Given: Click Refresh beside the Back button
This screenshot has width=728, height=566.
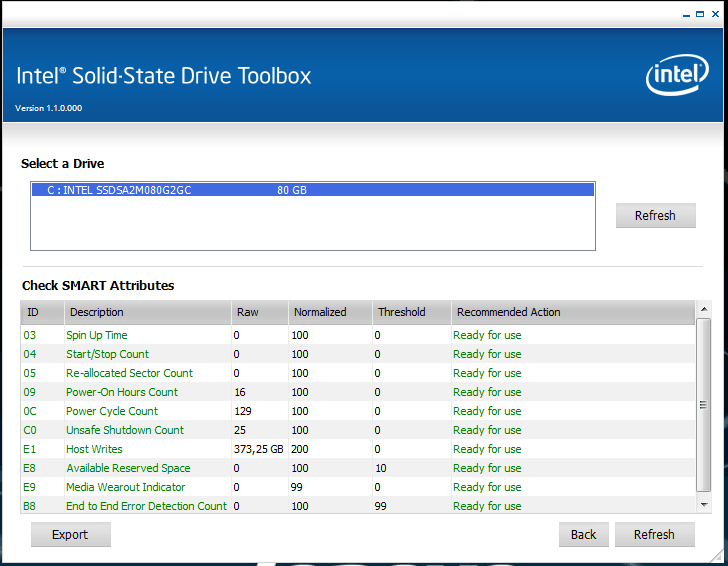Looking at the screenshot, I should [655, 534].
